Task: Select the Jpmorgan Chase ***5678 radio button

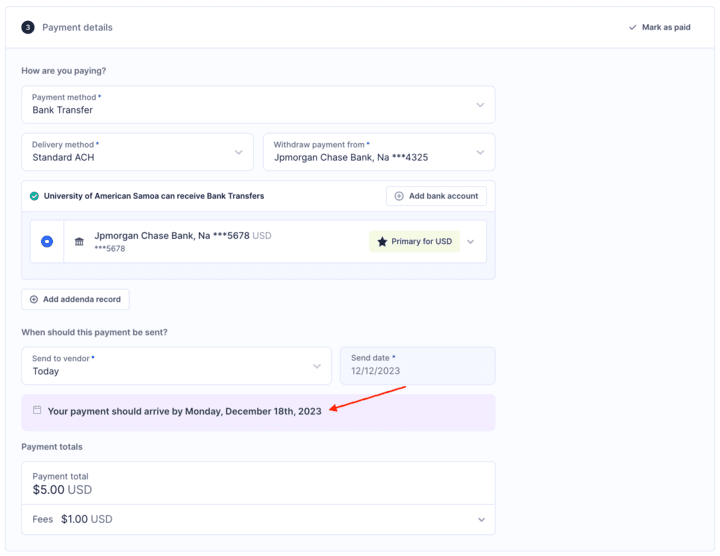Action: click(47, 242)
